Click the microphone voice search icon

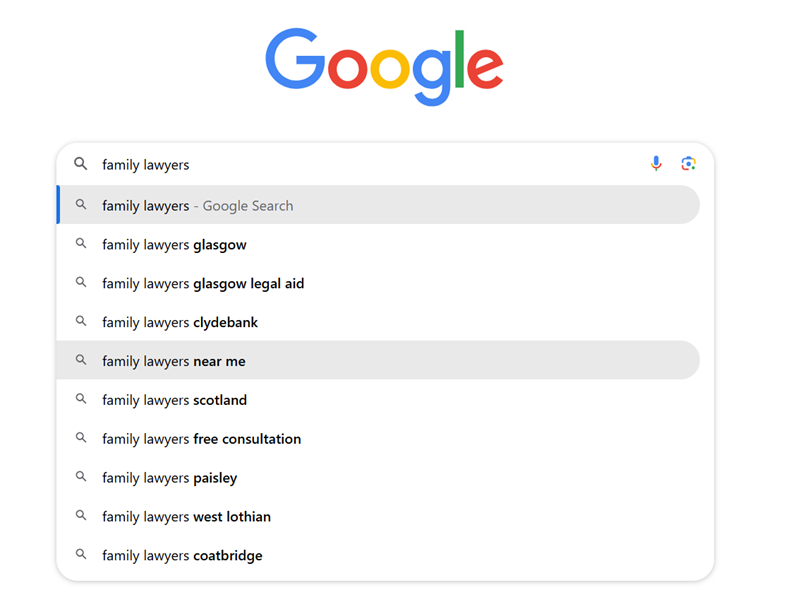[x=656, y=163]
